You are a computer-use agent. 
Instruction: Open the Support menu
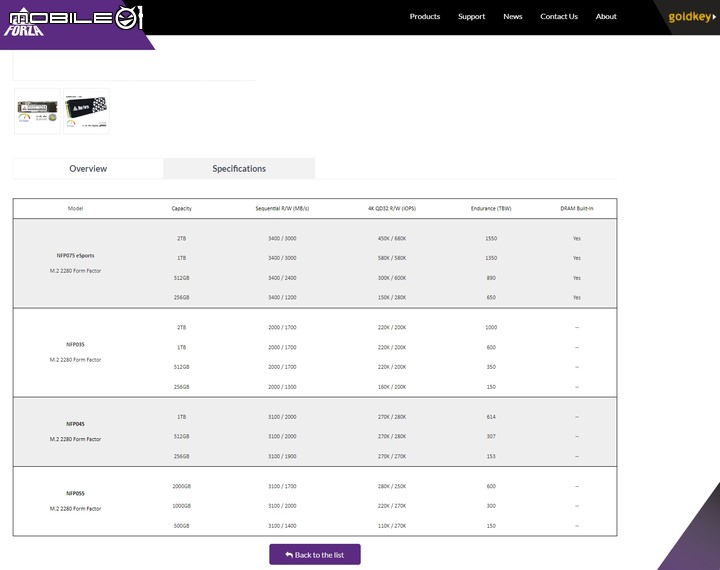(x=471, y=17)
